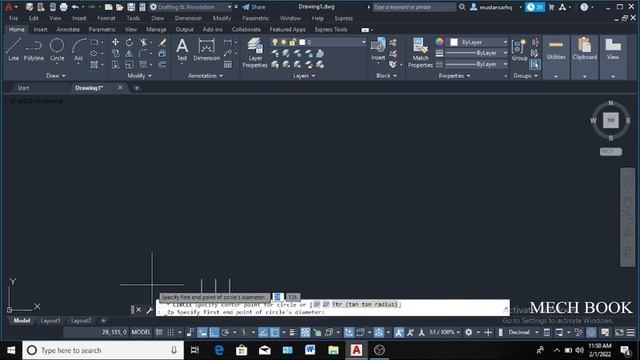Click the WCS button under the ViewCube
Image resolution: width=640 pixels, height=360 pixels.
click(x=611, y=151)
